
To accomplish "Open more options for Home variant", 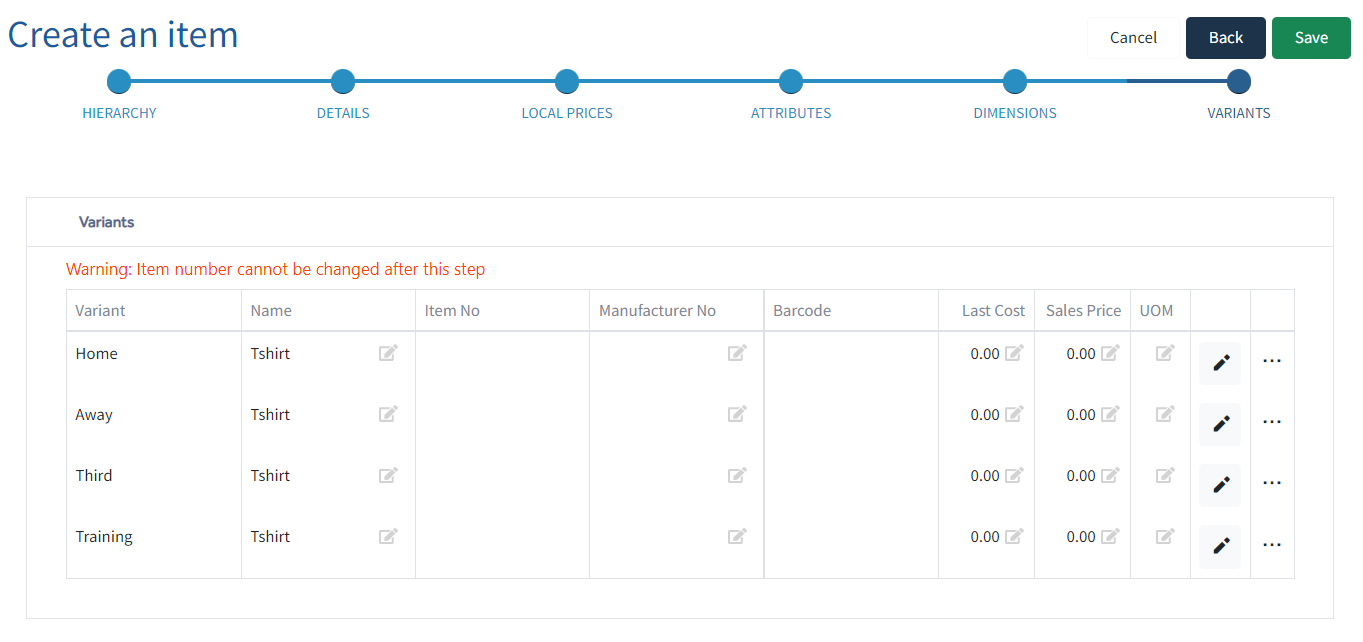I will pos(1272,361).
